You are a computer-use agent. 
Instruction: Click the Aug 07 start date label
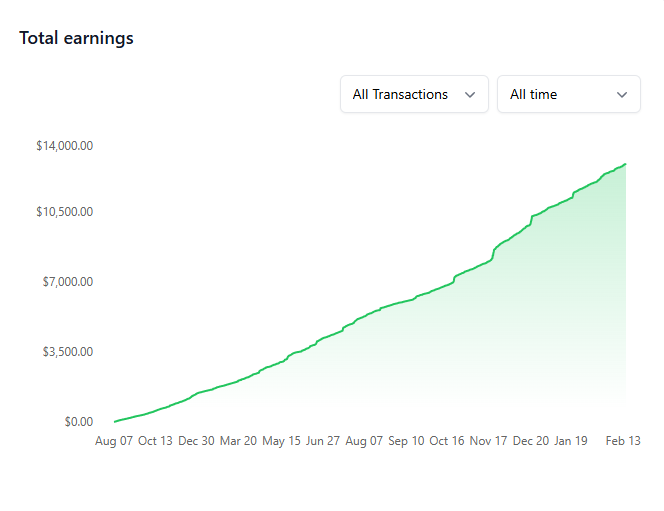[113, 441]
